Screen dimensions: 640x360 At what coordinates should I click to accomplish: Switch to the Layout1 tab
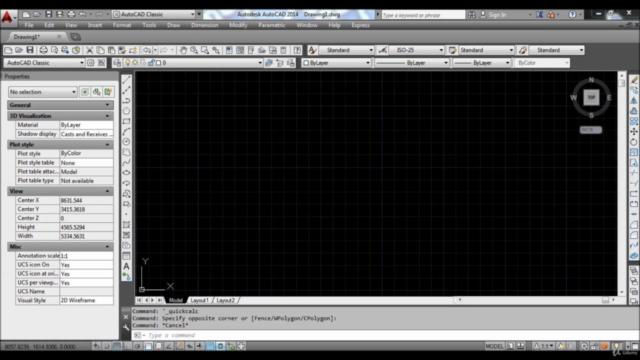pyautogui.click(x=200, y=300)
